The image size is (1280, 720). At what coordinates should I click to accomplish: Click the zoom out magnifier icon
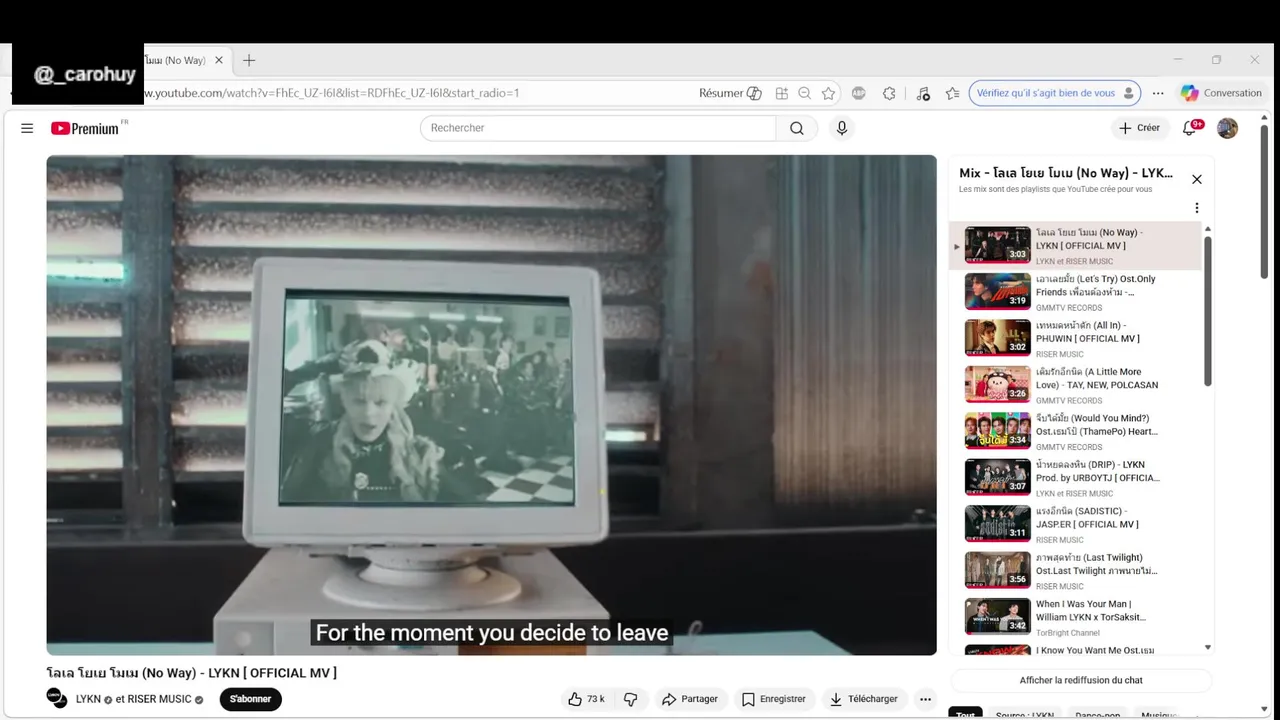804,93
